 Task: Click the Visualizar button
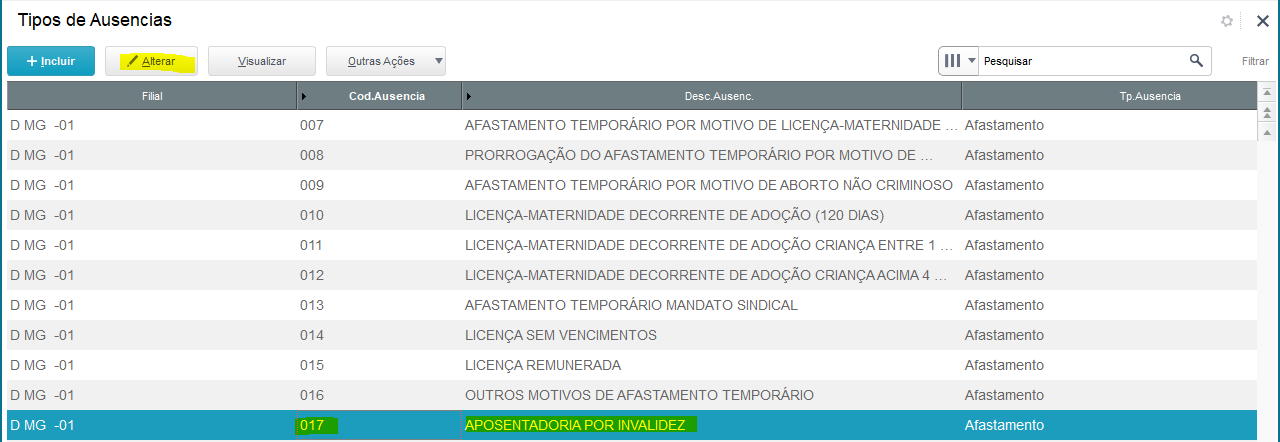click(x=262, y=61)
